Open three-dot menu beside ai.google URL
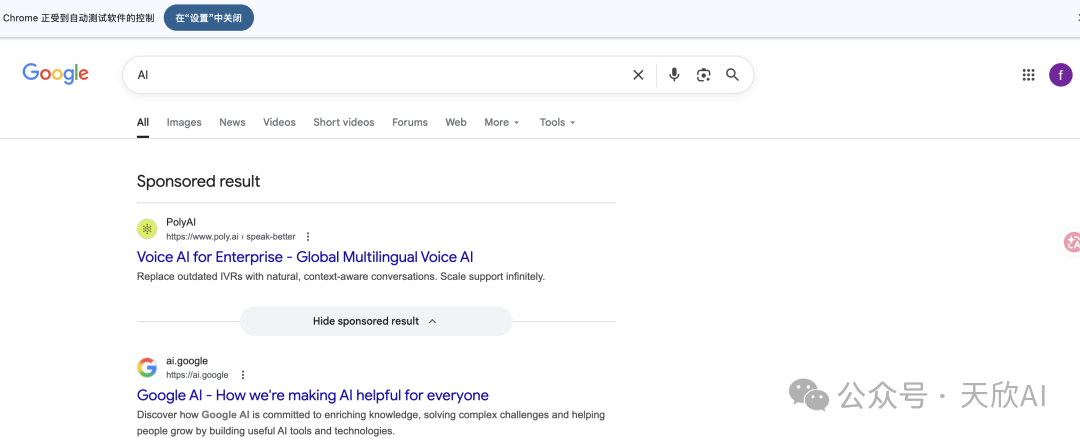Viewport: 1080px width, 438px height. (242, 375)
